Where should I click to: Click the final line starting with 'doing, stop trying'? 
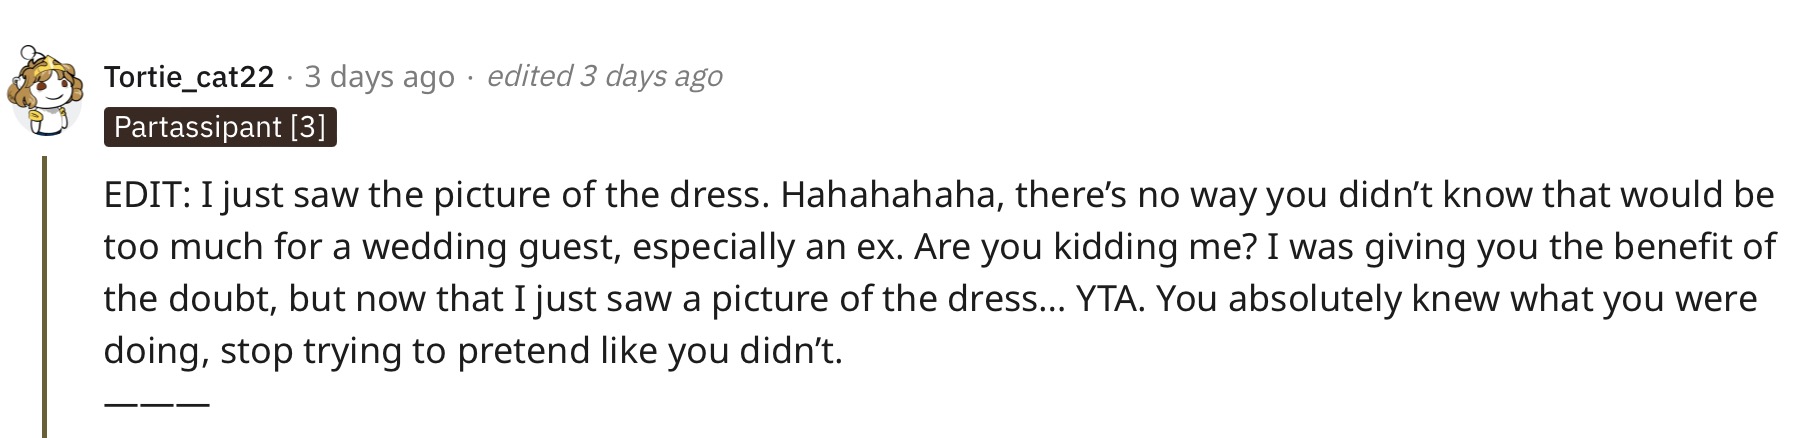point(473,351)
